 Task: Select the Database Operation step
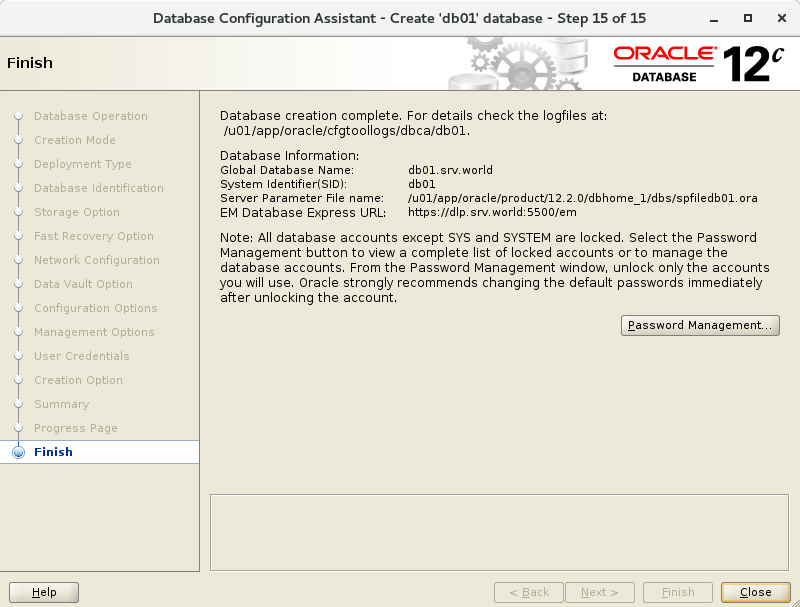pyautogui.click(x=91, y=116)
